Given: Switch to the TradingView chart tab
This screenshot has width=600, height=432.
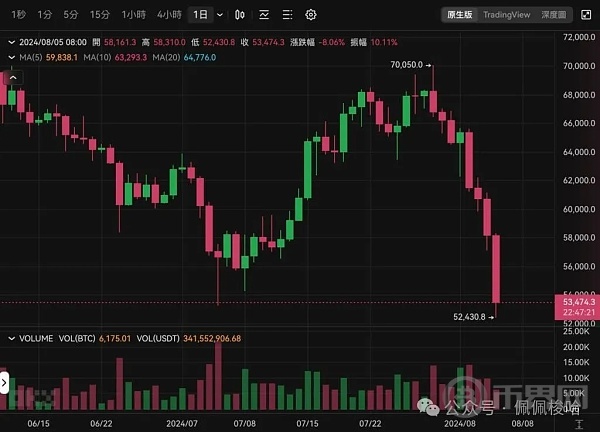Looking at the screenshot, I should [x=508, y=15].
